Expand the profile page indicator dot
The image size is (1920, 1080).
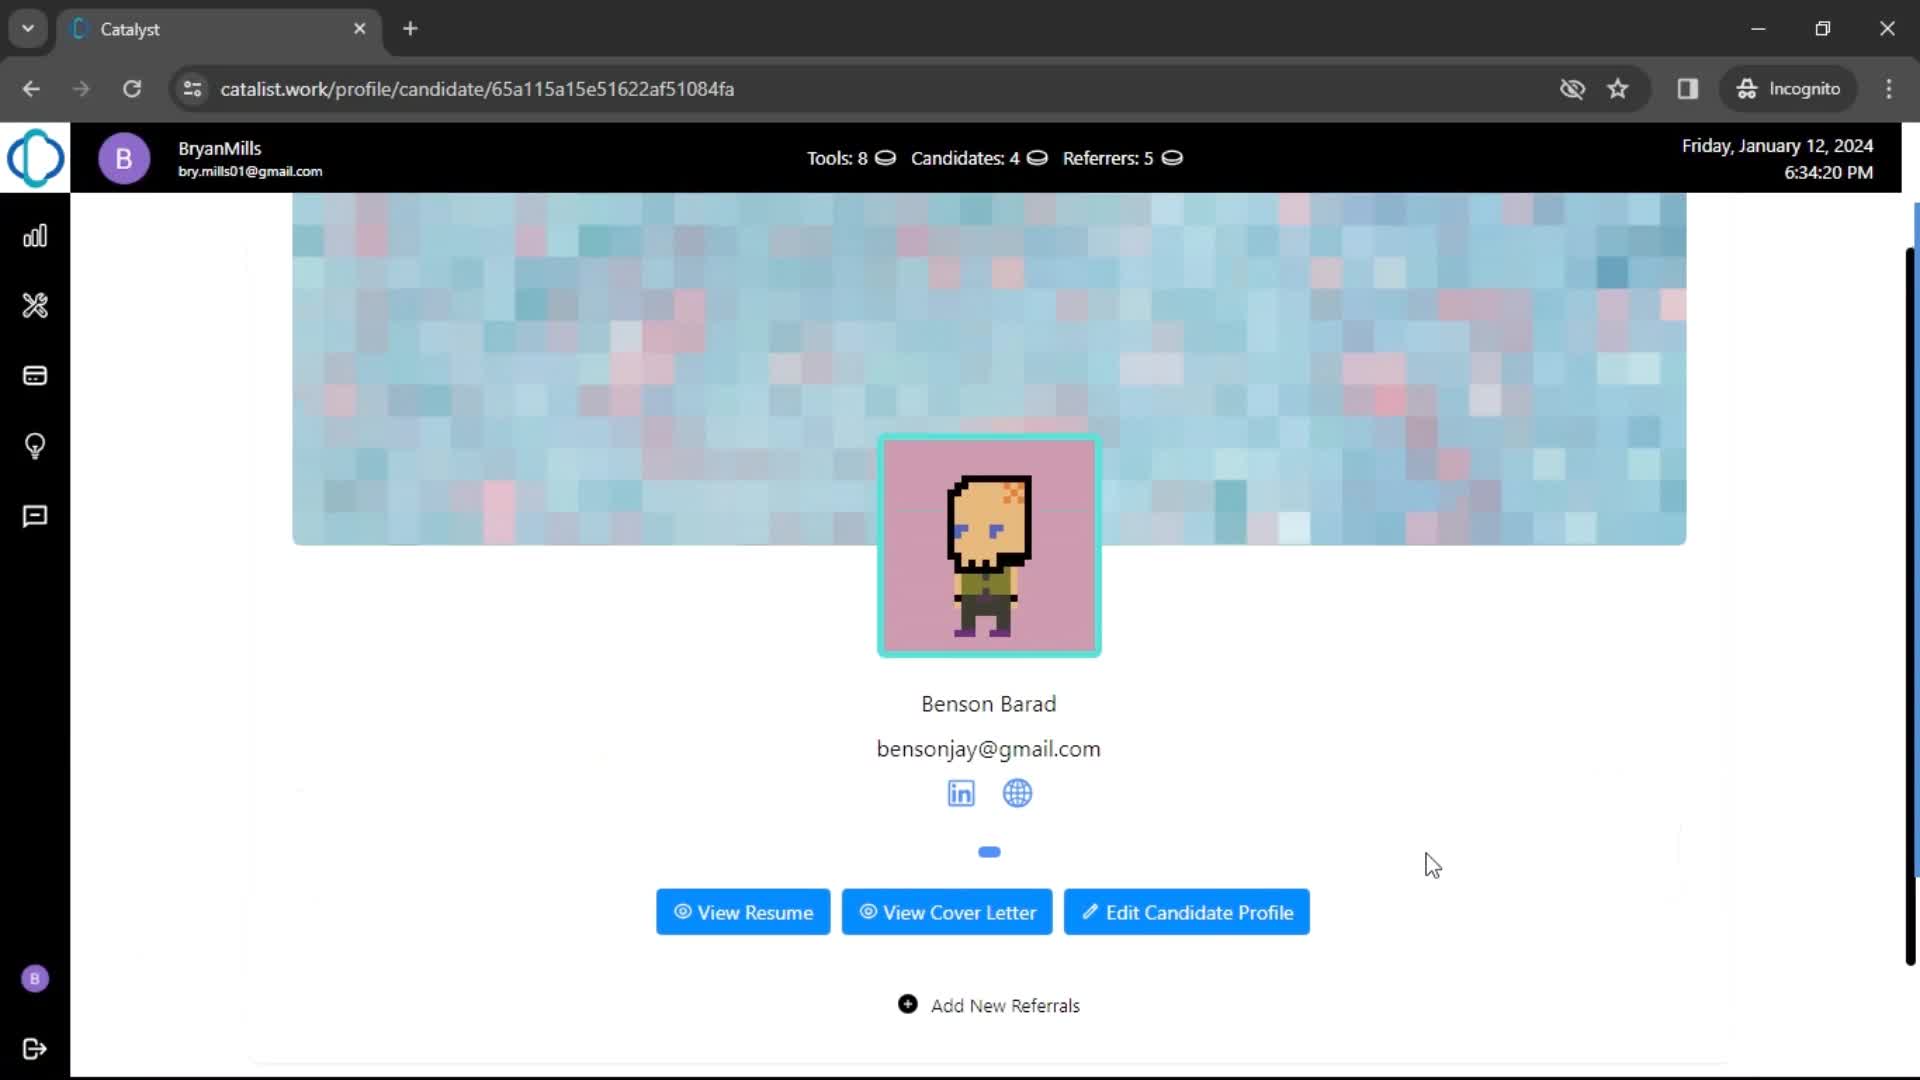click(989, 852)
